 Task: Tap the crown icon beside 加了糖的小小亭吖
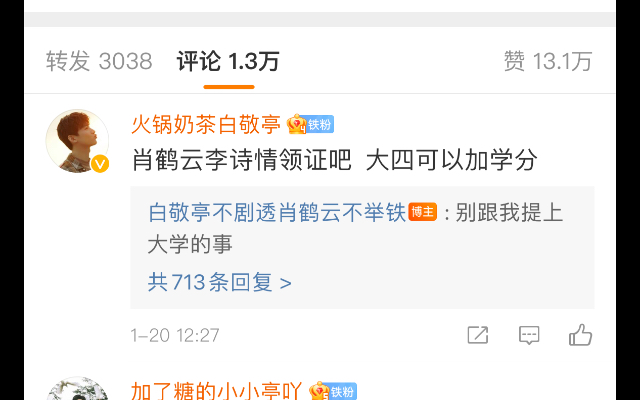(x=319, y=391)
